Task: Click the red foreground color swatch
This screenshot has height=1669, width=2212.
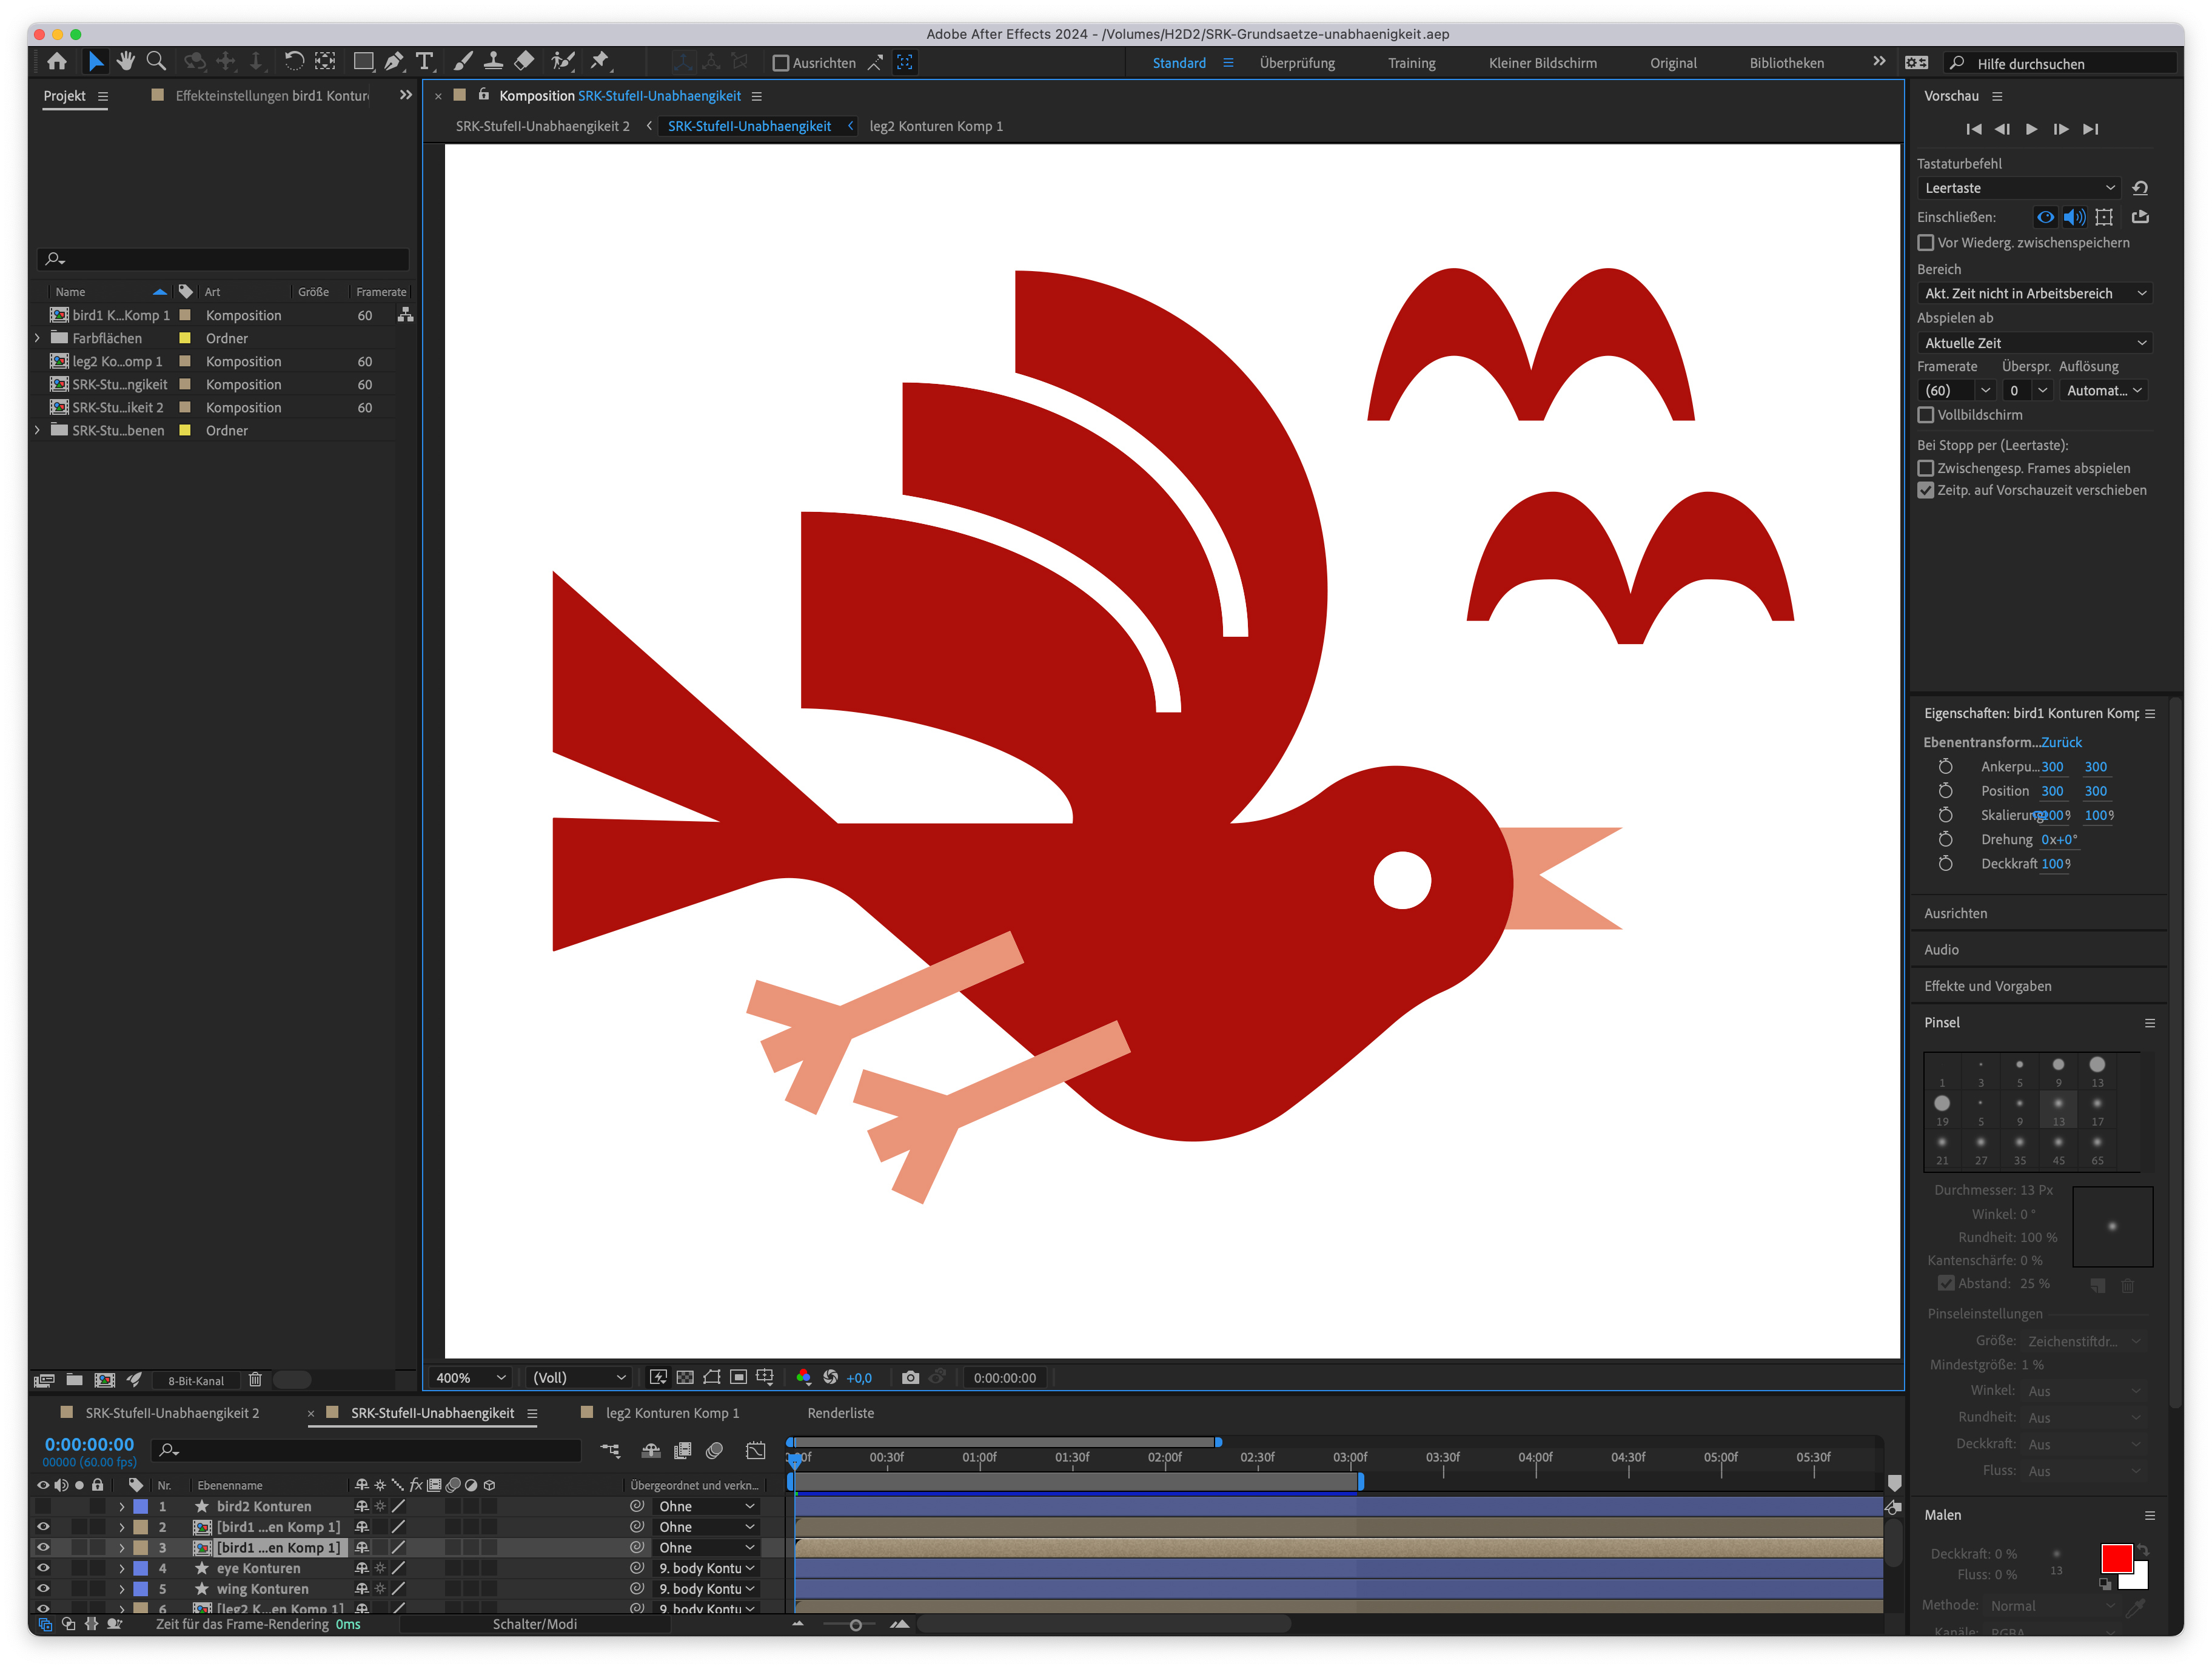Action: (x=2116, y=1559)
